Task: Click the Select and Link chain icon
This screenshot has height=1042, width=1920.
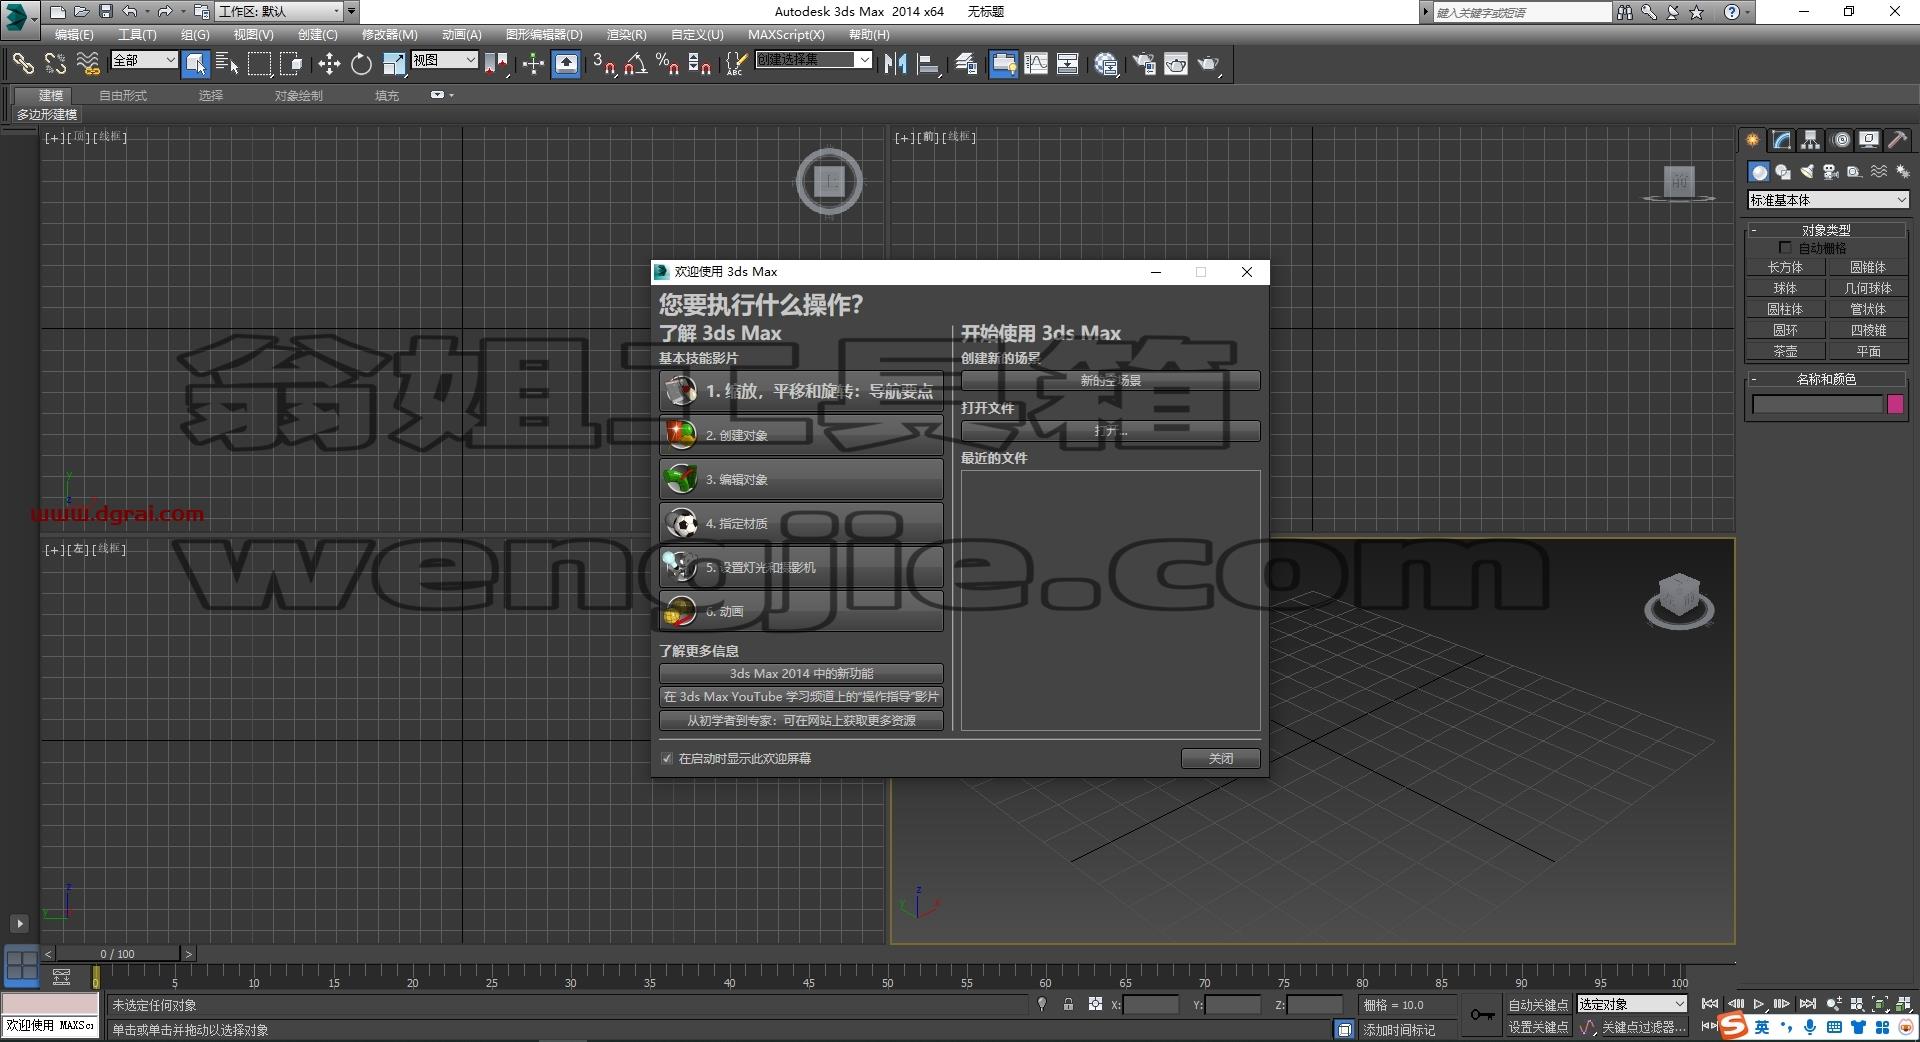Action: click(x=22, y=64)
